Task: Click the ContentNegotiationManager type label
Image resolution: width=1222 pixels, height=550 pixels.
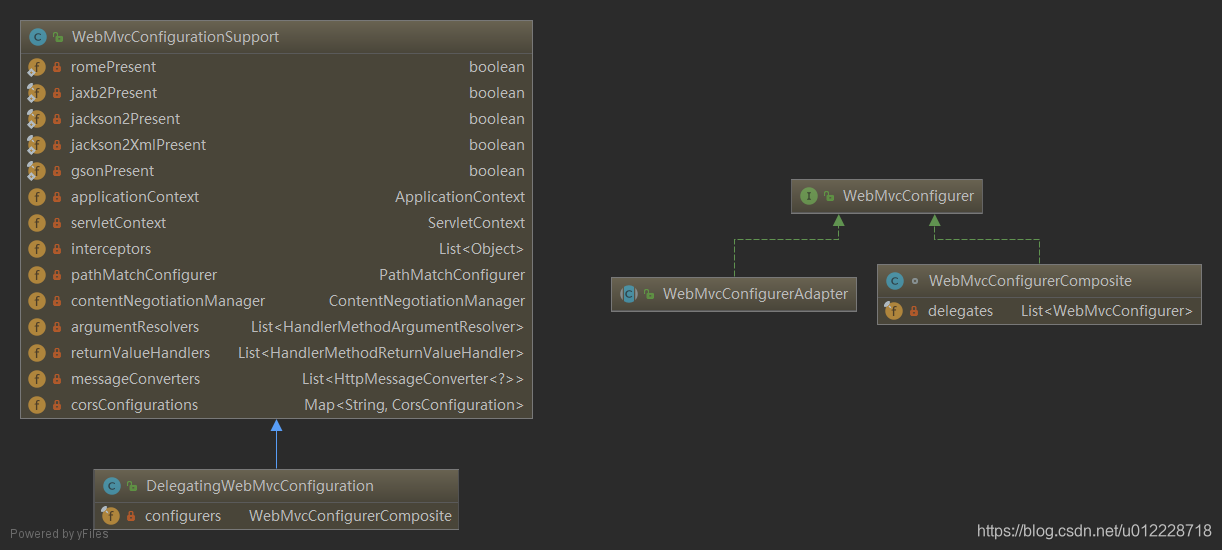Action: tap(427, 301)
